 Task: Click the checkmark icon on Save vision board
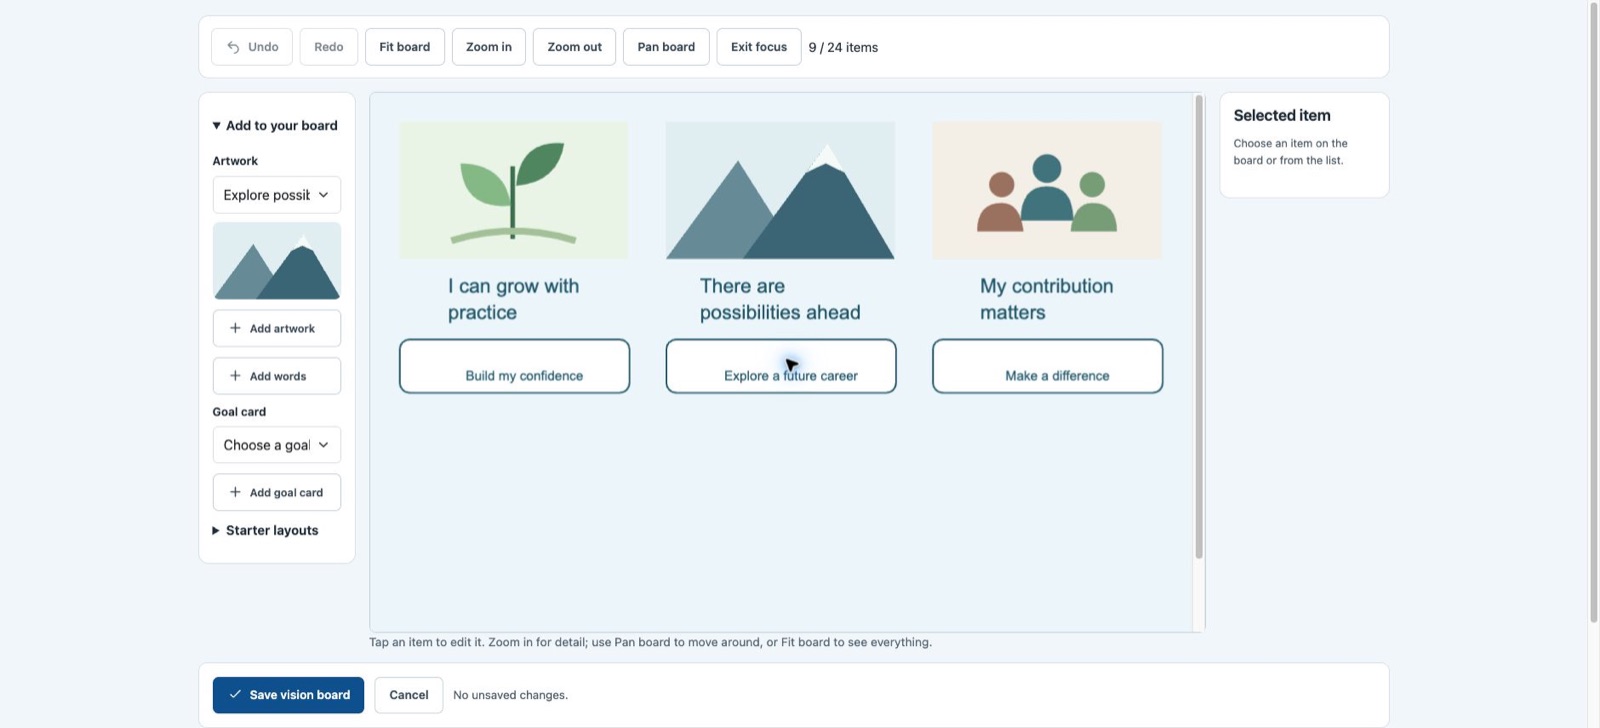pos(235,695)
